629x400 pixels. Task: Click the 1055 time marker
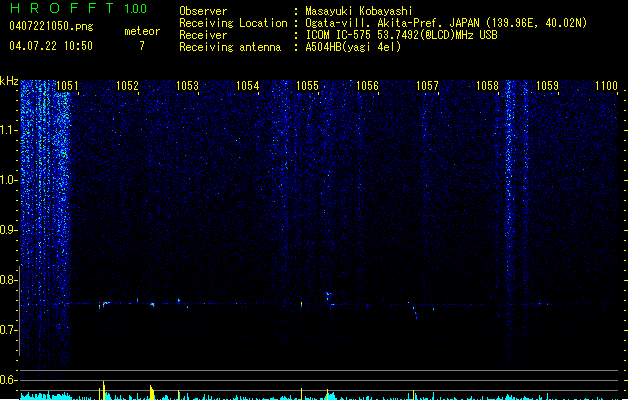tap(307, 86)
